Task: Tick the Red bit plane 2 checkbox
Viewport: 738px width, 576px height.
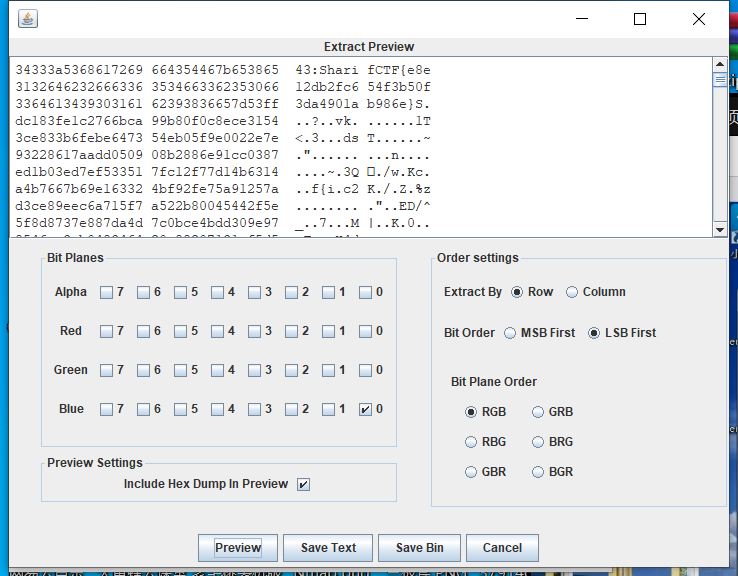Action: coord(291,332)
